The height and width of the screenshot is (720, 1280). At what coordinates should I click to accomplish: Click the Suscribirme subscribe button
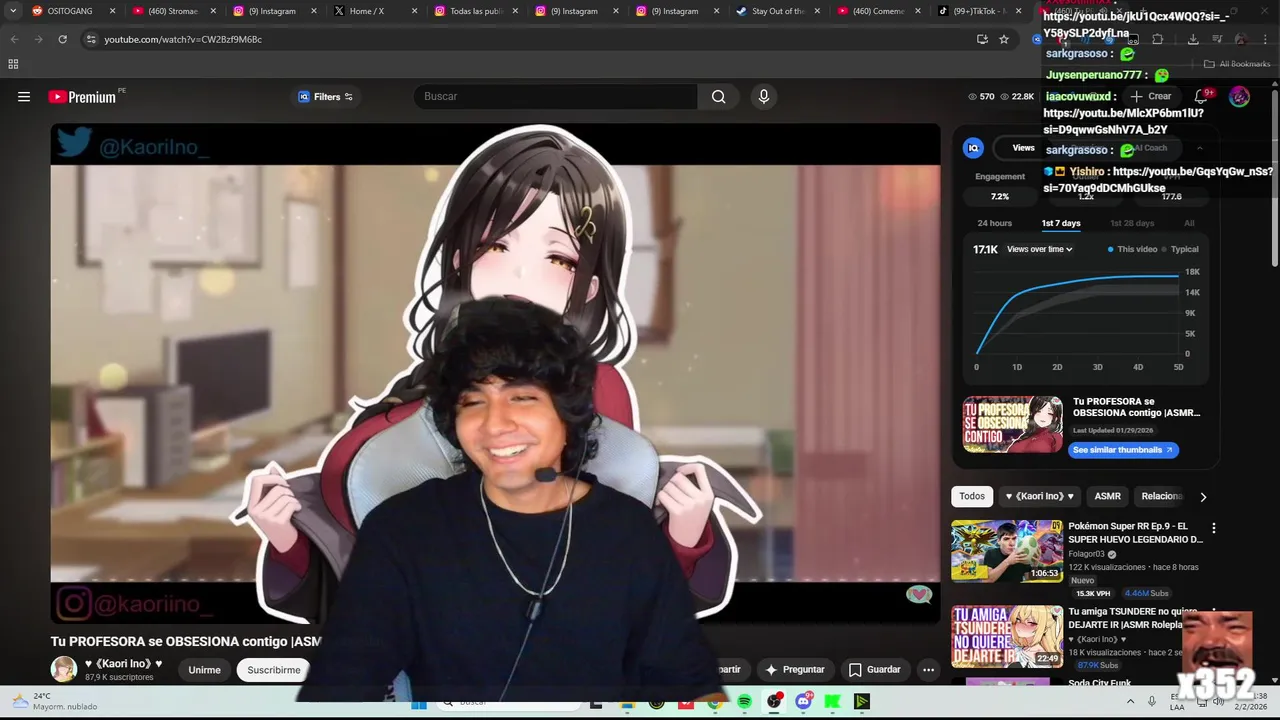(x=274, y=670)
